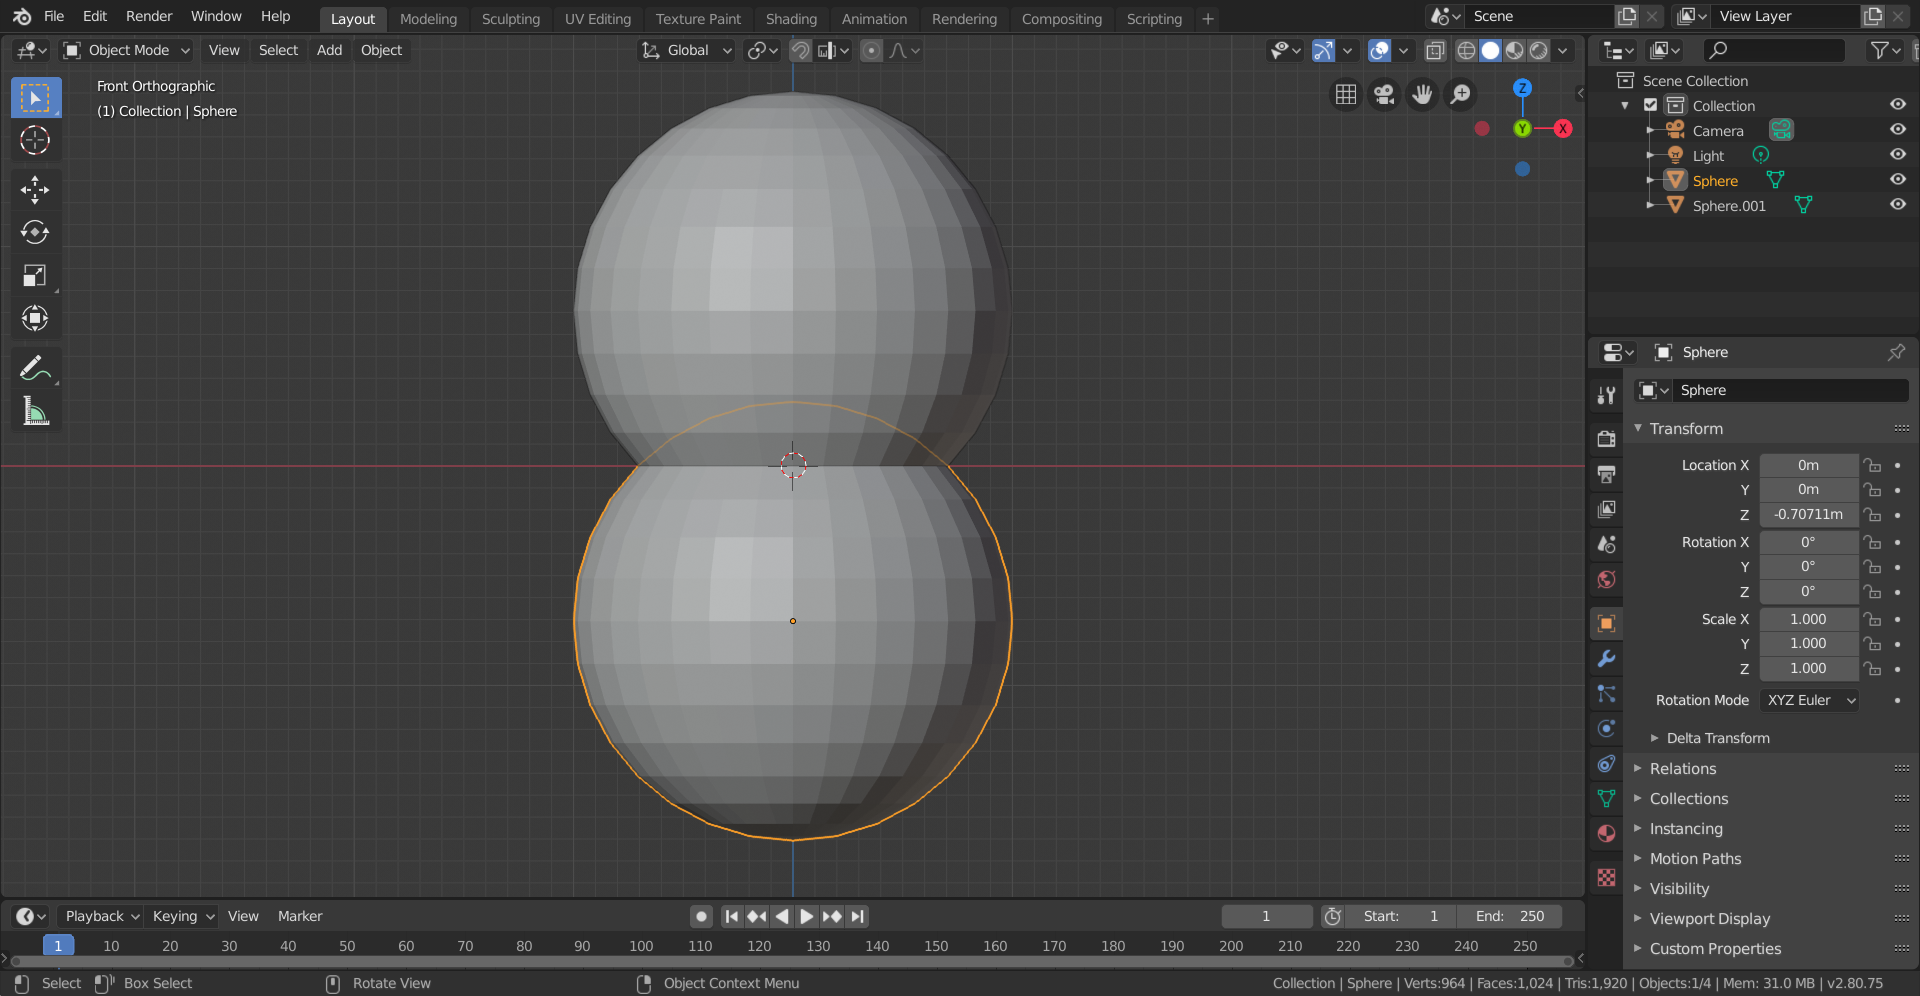Switch to the Cursor tool
The image size is (1920, 996).
(x=35, y=141)
